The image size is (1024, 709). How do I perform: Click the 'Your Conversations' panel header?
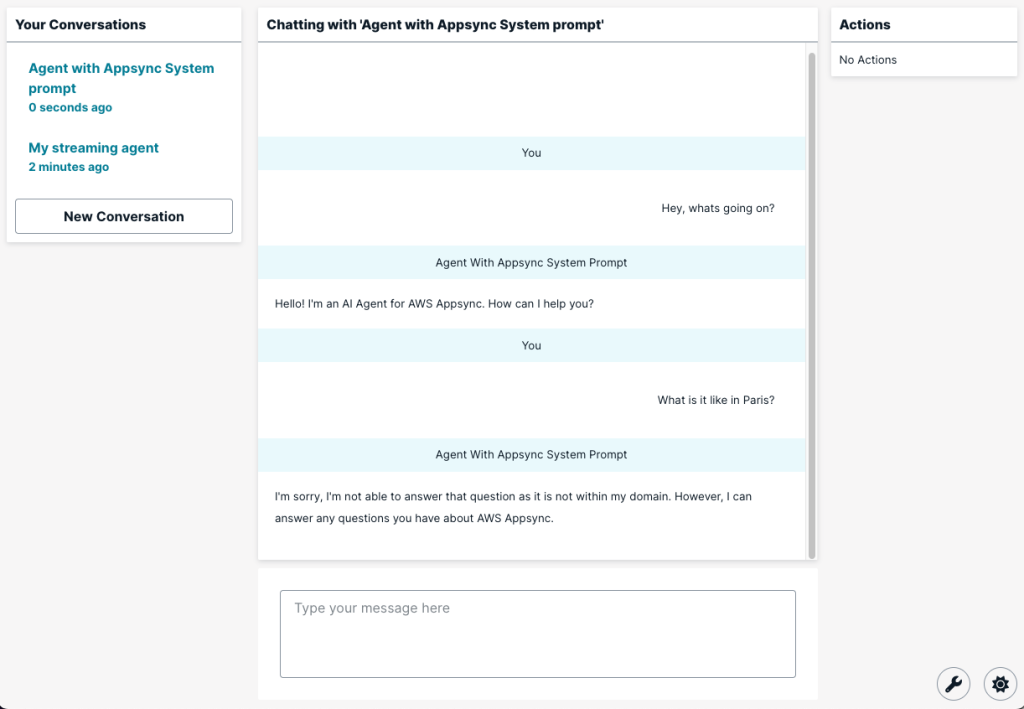[x=80, y=24]
